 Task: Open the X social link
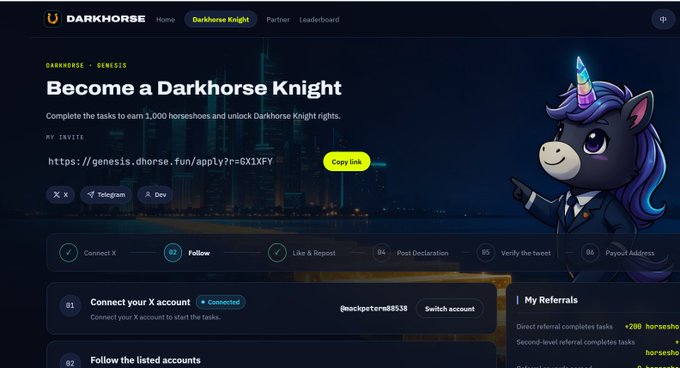pyautogui.click(x=60, y=195)
